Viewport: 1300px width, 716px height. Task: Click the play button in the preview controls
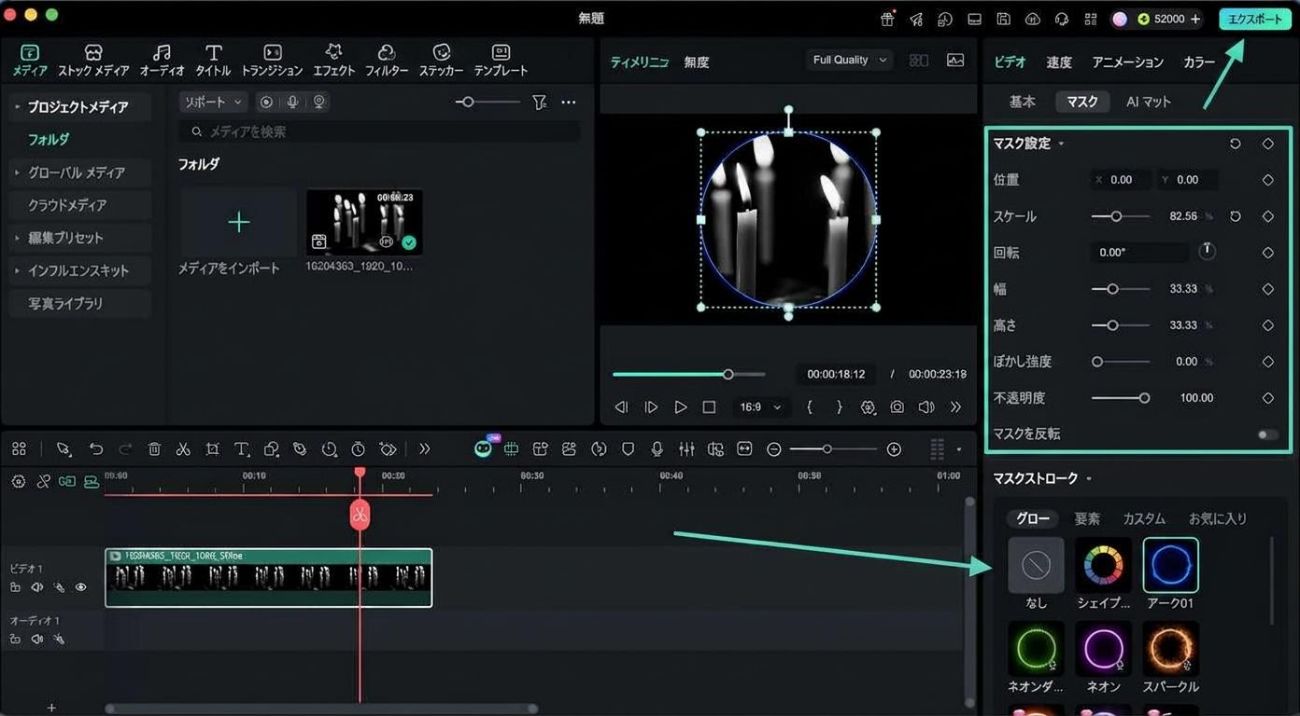(680, 407)
